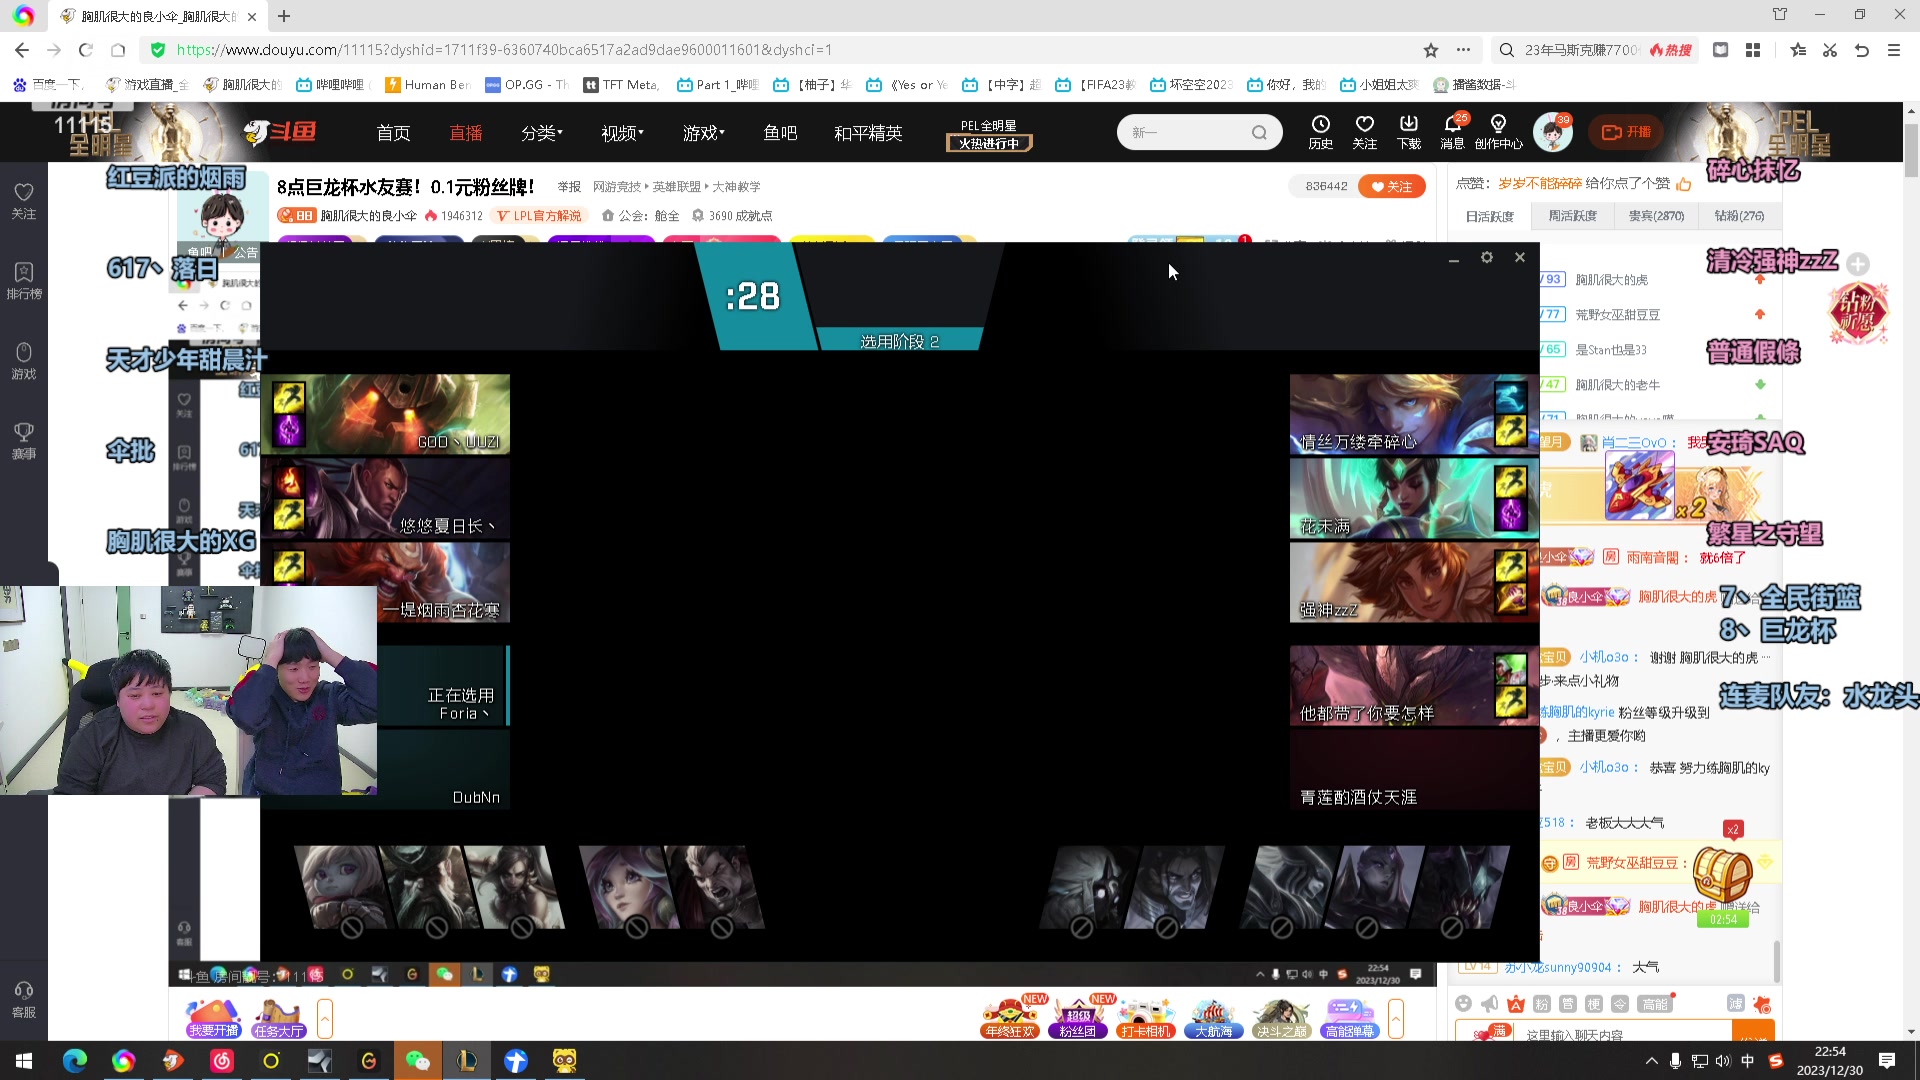Open the 年终狂欢 activity icon
Screen dimensions: 1920x1080
point(1010,1019)
